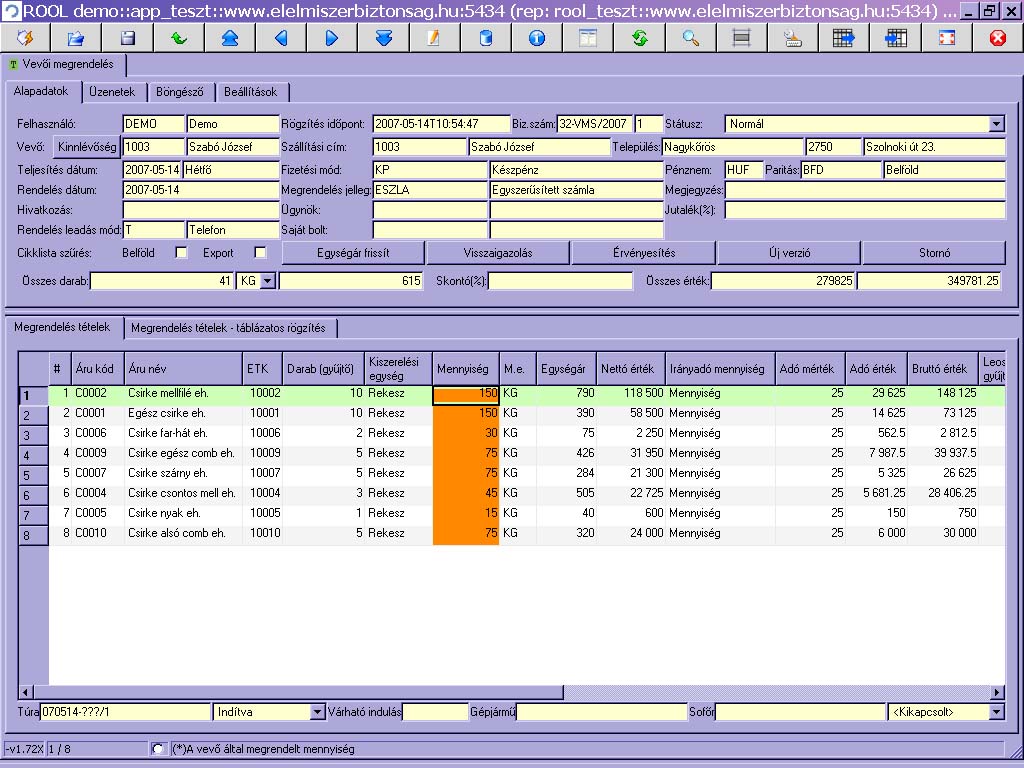Image resolution: width=1024 pixels, height=768 pixels.
Task: Select the radio button in the status bar
Action: (x=157, y=748)
